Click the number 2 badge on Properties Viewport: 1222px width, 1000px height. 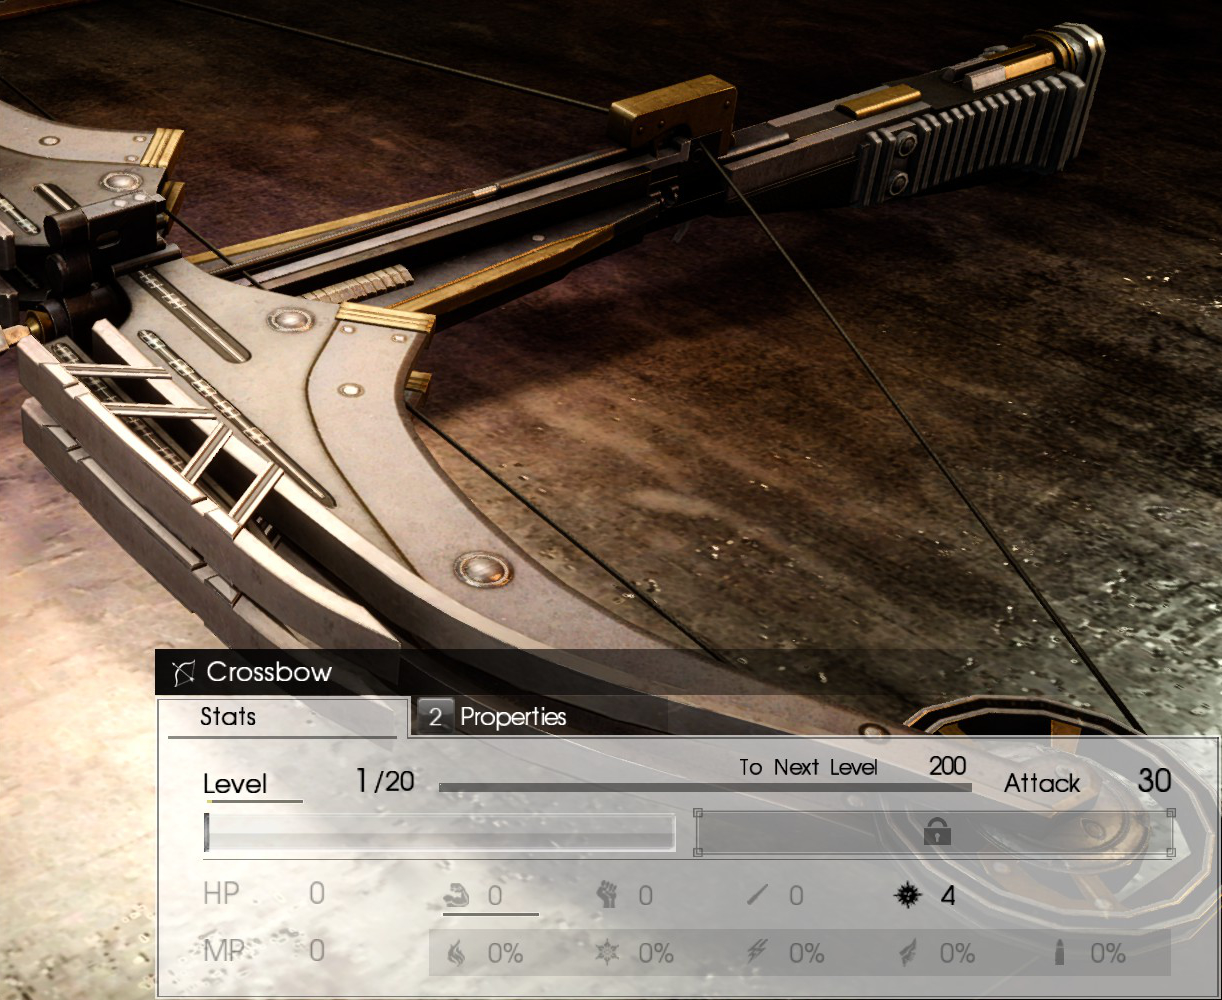(x=435, y=717)
